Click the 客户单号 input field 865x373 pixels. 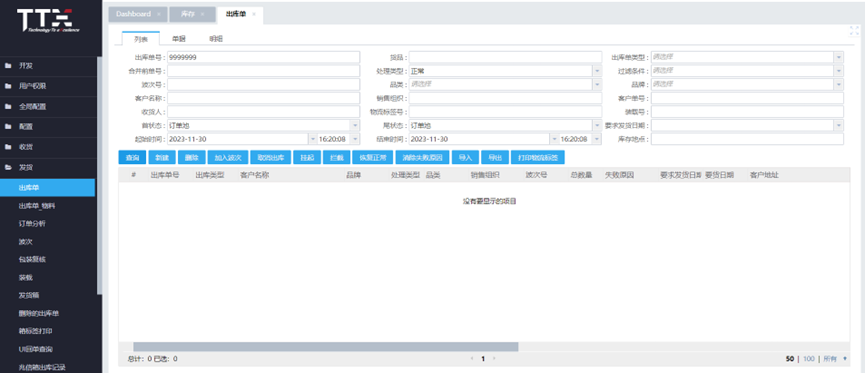pyautogui.click(x=747, y=98)
